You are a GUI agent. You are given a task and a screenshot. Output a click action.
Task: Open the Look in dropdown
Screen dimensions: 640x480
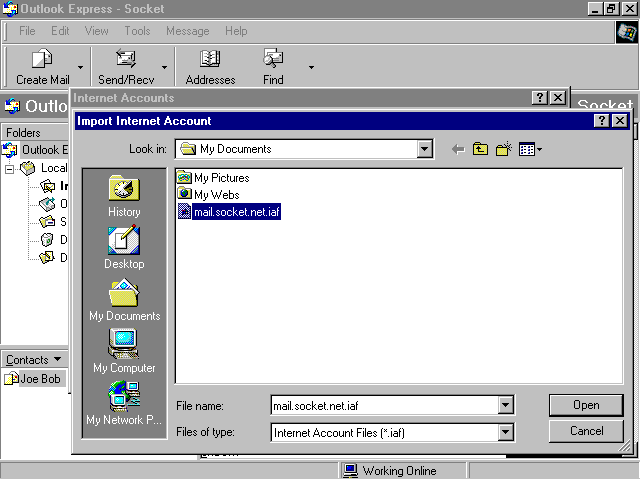click(425, 149)
